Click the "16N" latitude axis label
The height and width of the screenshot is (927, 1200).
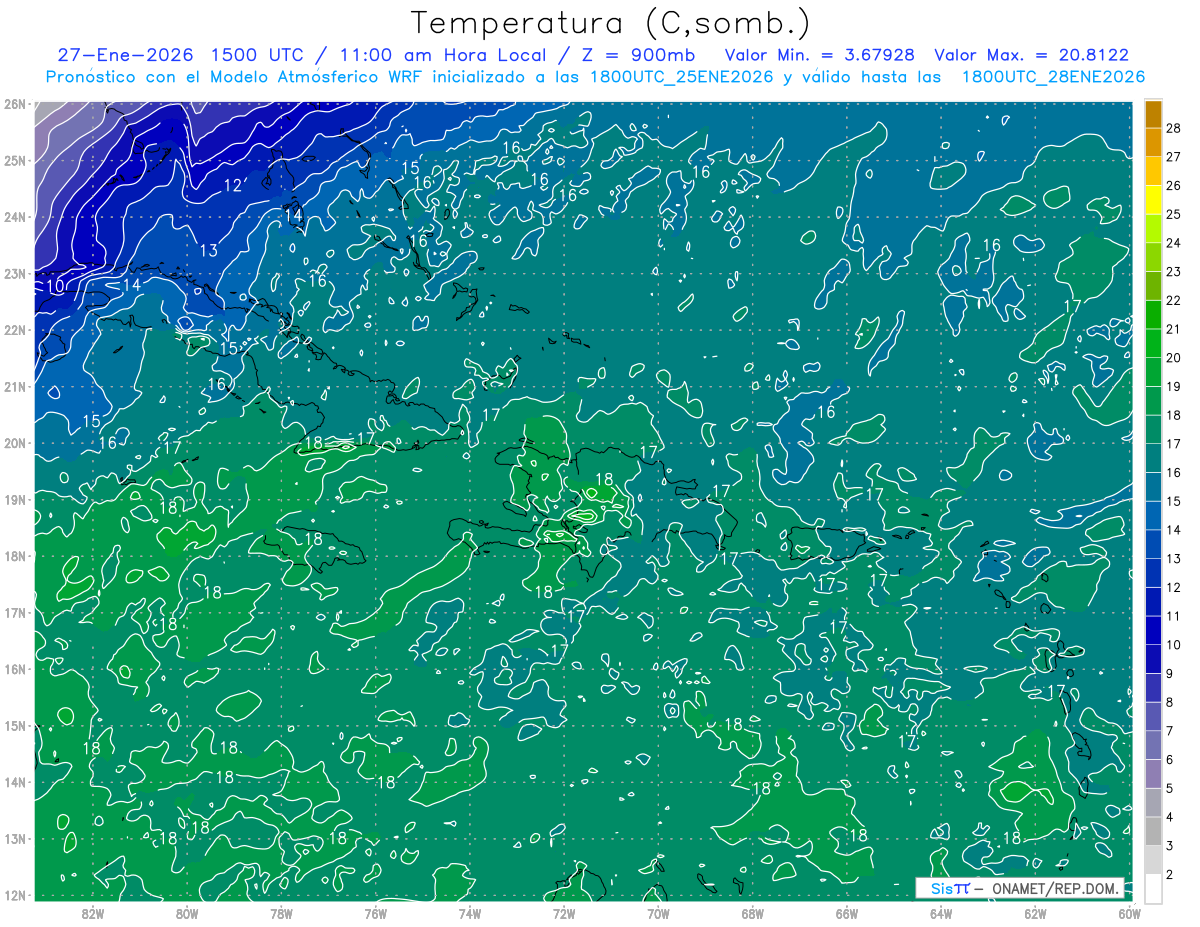click(14, 668)
